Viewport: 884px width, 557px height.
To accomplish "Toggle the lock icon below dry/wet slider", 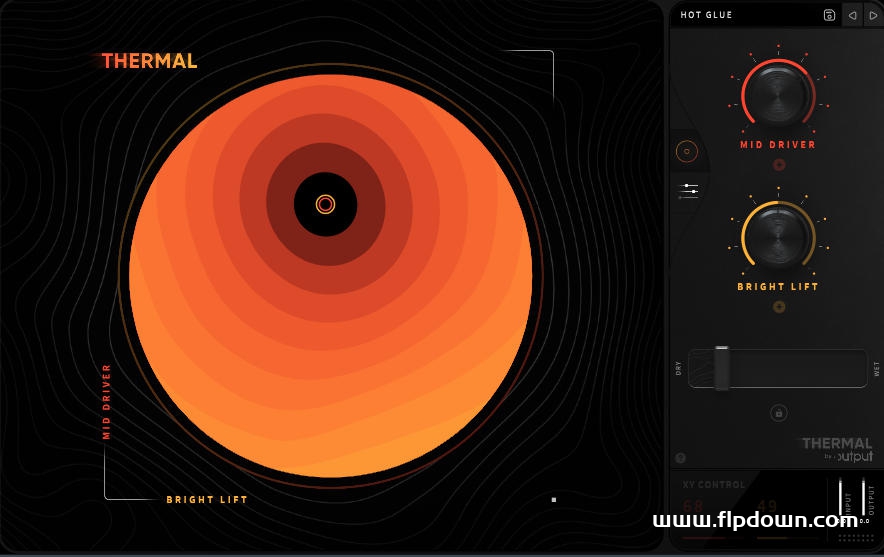I will 779,413.
